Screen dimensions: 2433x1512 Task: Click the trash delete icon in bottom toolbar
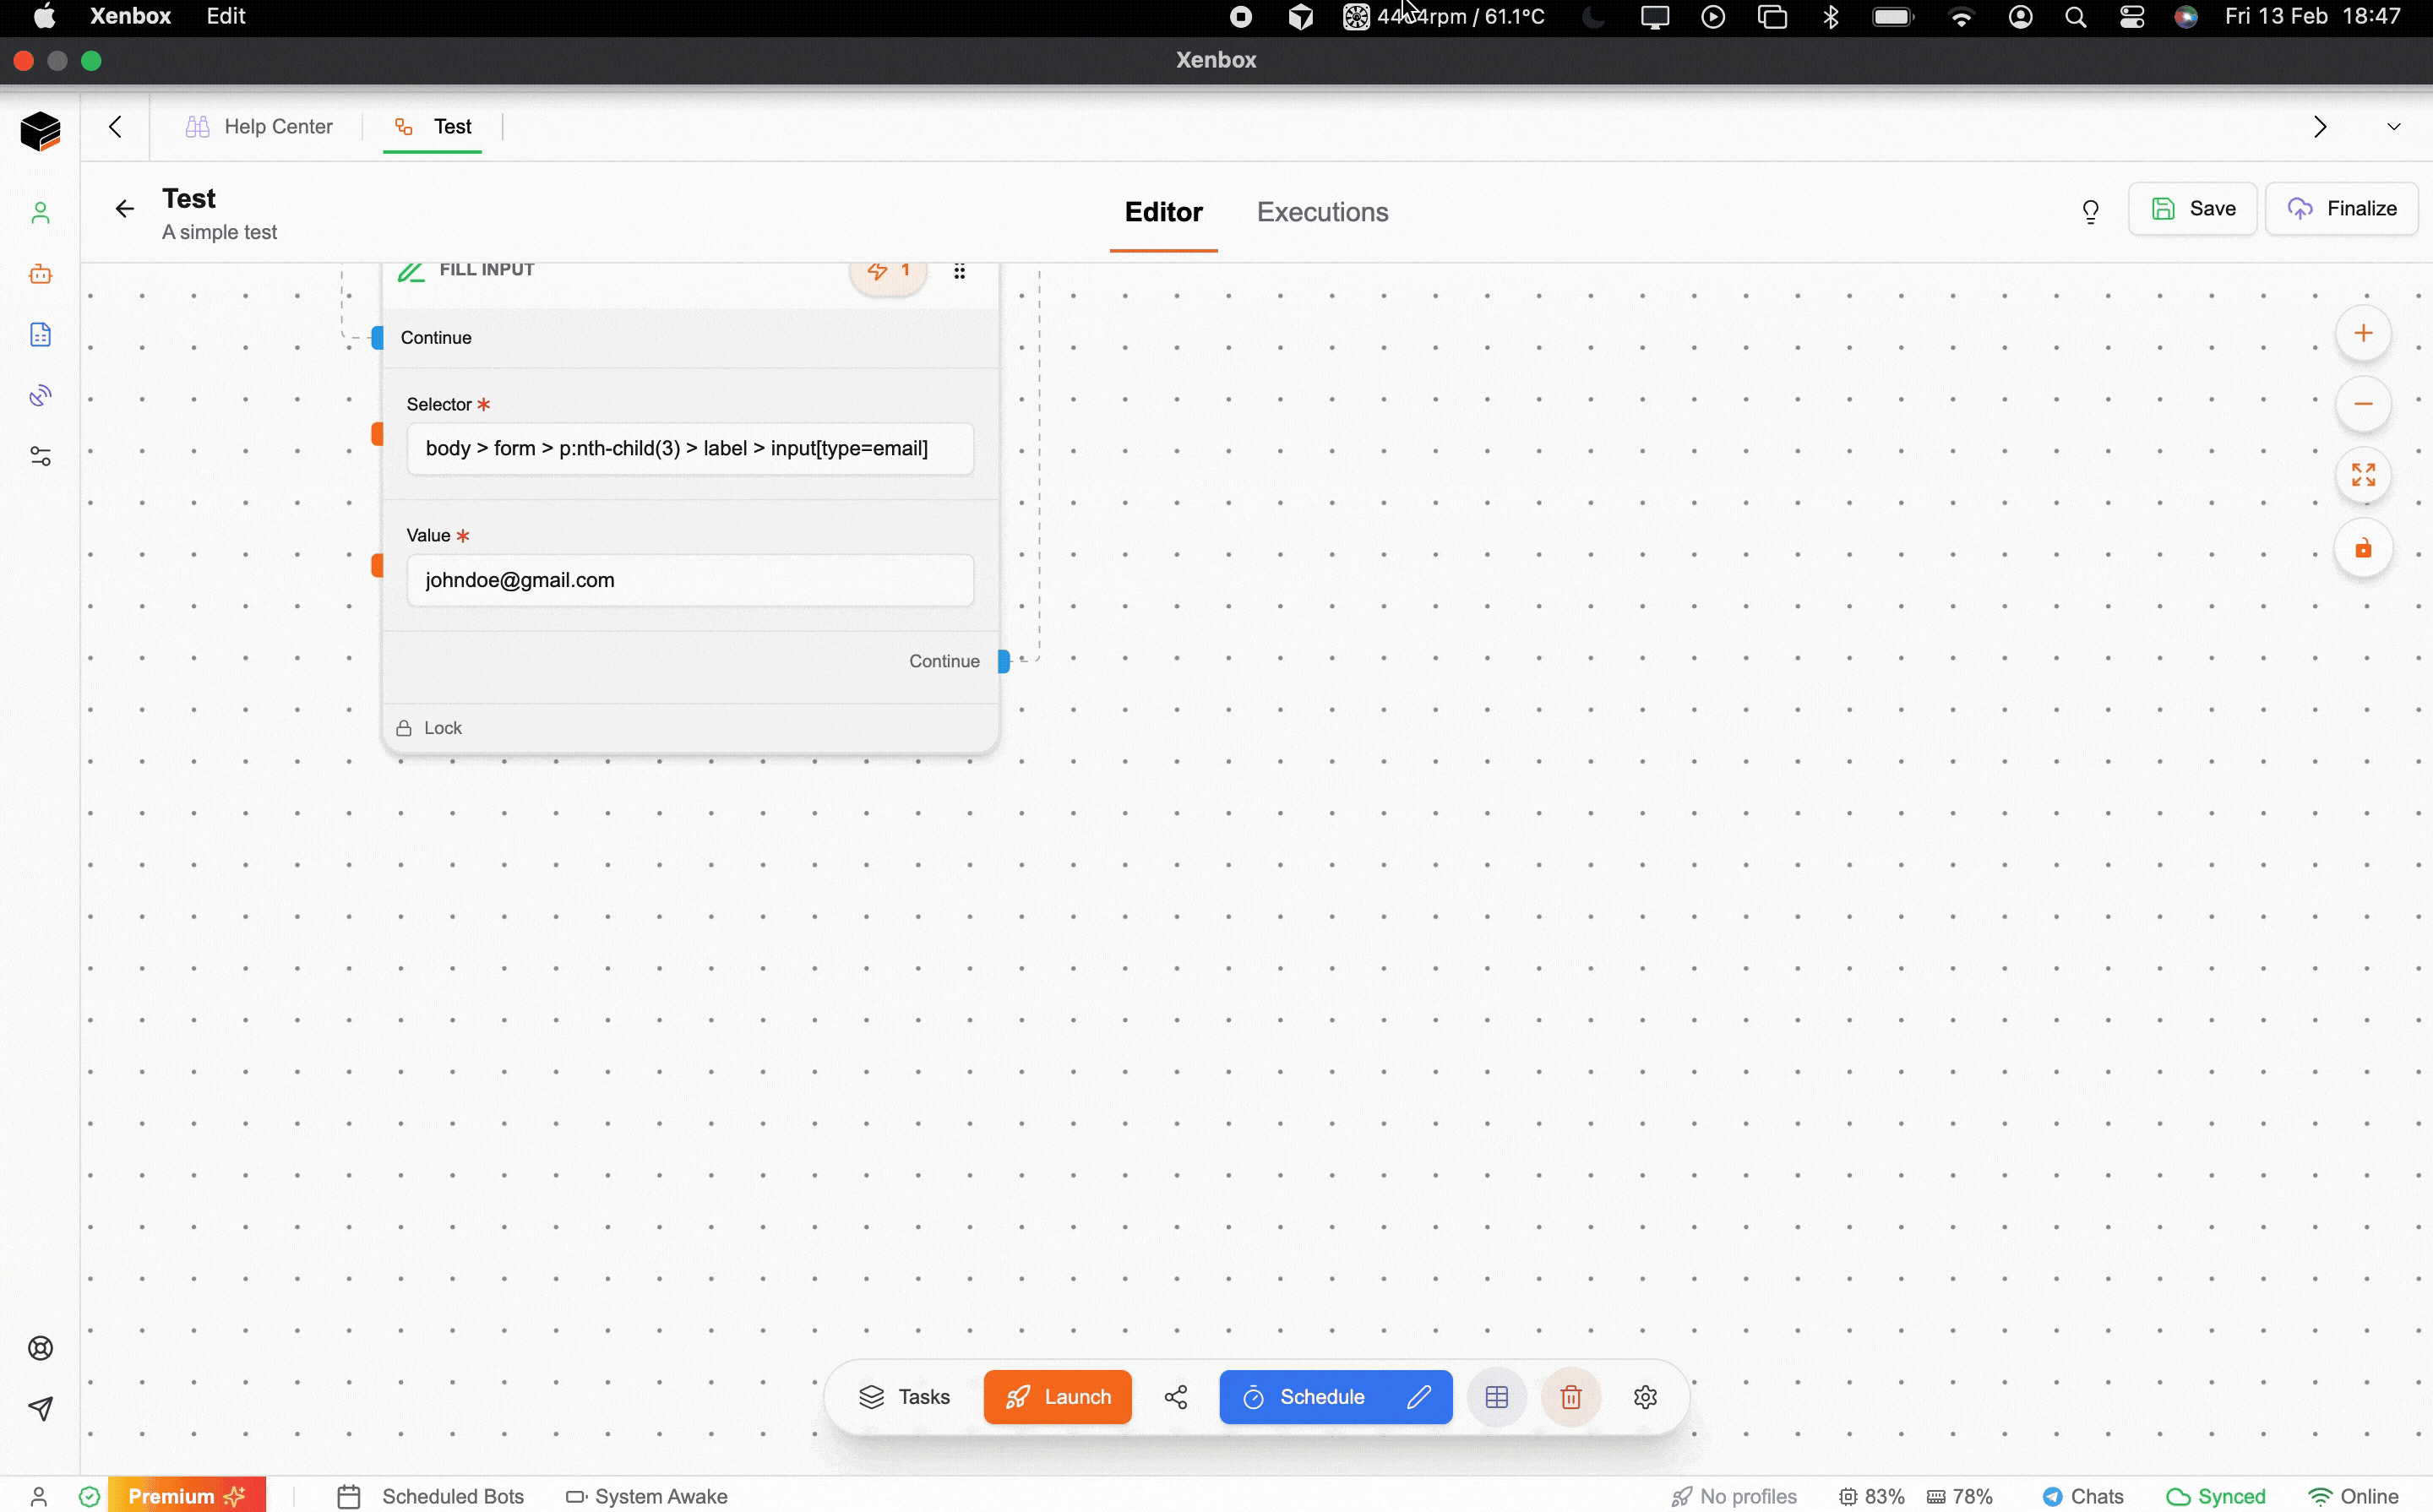click(x=1571, y=1397)
